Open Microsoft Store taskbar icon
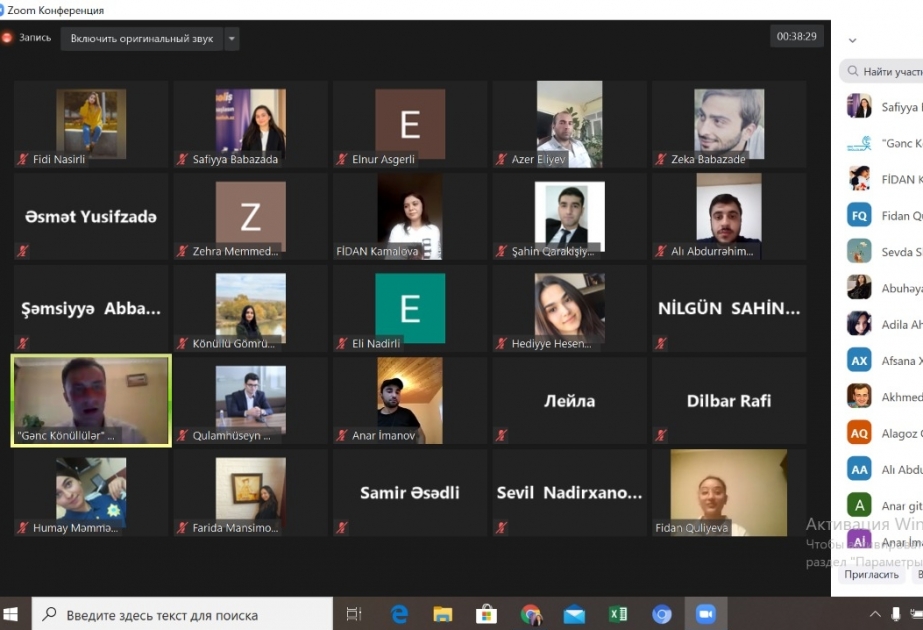 [486, 615]
